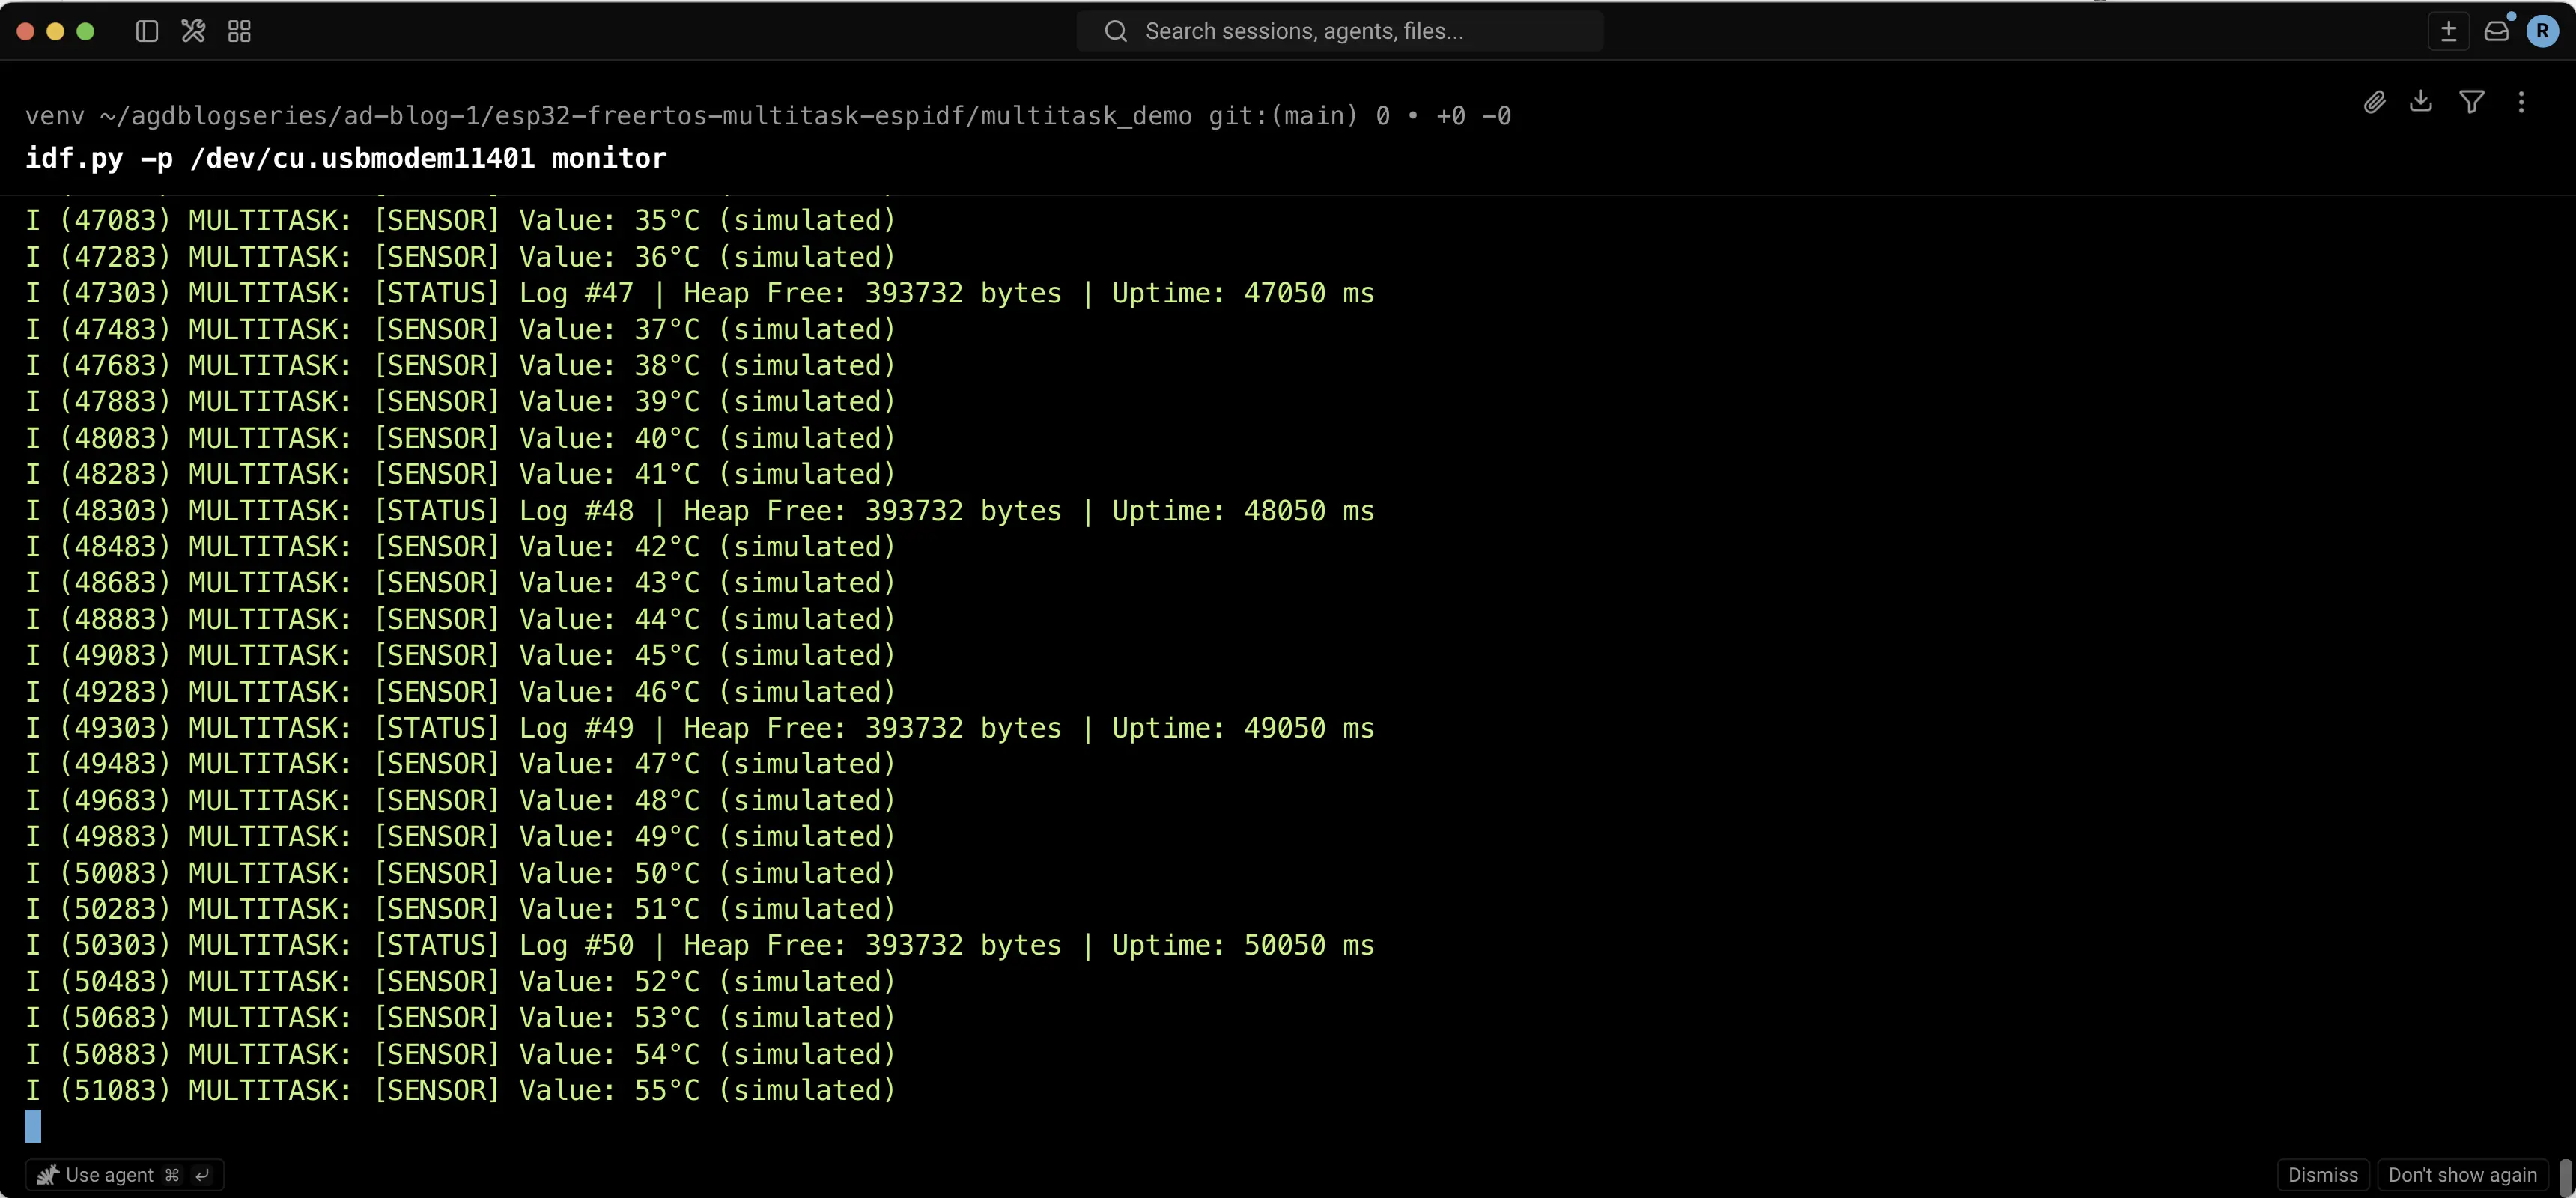Save output with the download icon
Image resolution: width=2576 pixels, height=1198 pixels.
(2421, 101)
